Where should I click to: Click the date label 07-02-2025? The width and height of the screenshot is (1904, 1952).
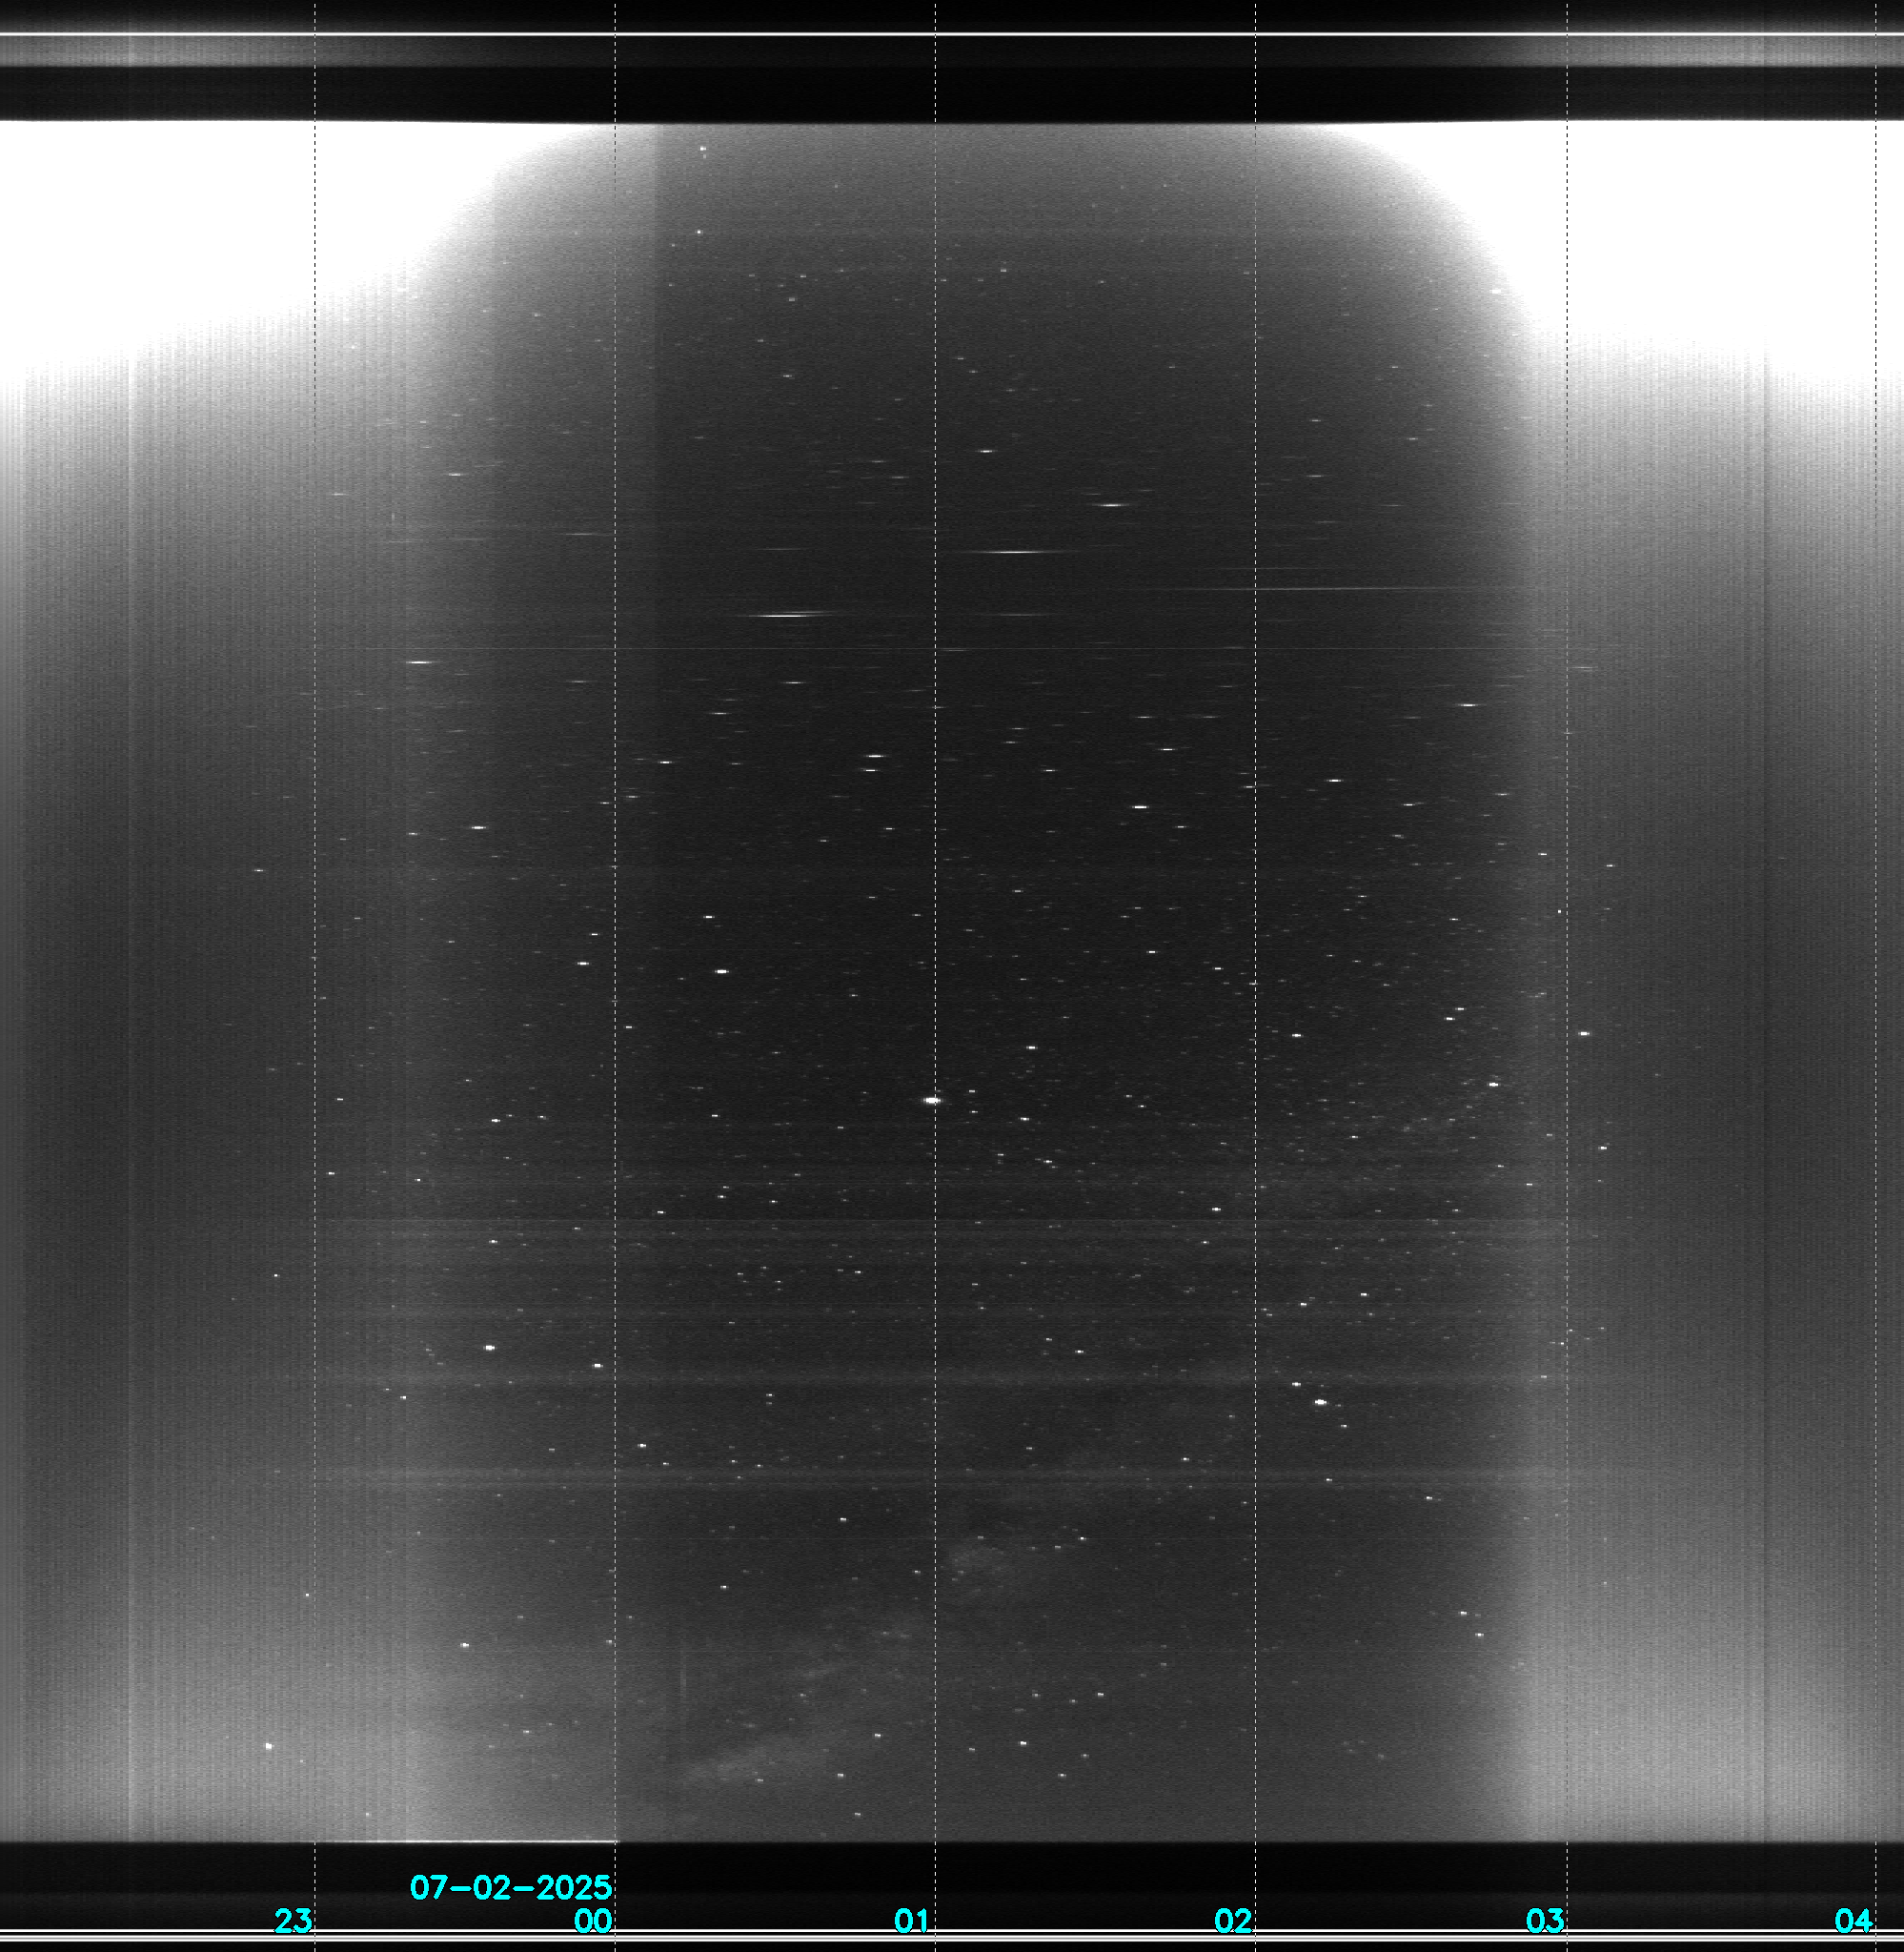coord(511,1887)
